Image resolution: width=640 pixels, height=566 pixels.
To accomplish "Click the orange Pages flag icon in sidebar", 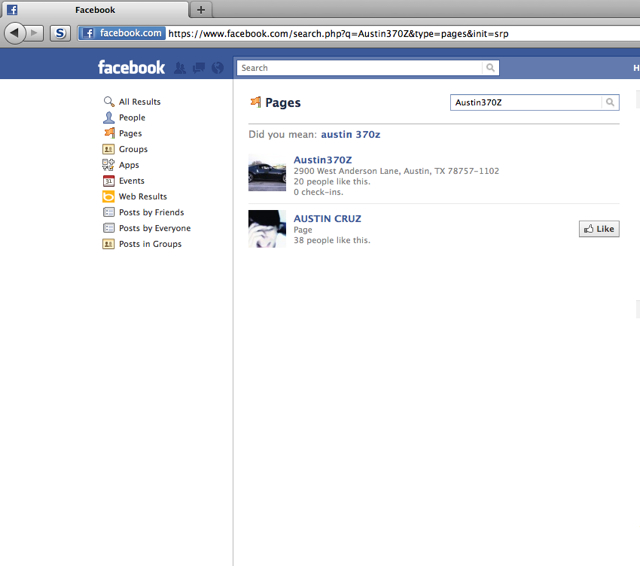I will point(109,133).
